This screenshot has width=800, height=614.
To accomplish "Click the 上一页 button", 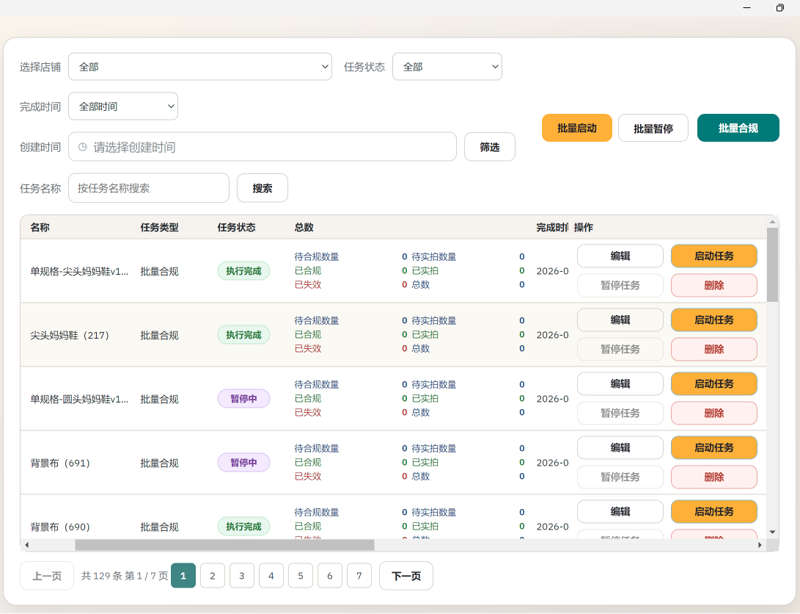I will coord(47,576).
